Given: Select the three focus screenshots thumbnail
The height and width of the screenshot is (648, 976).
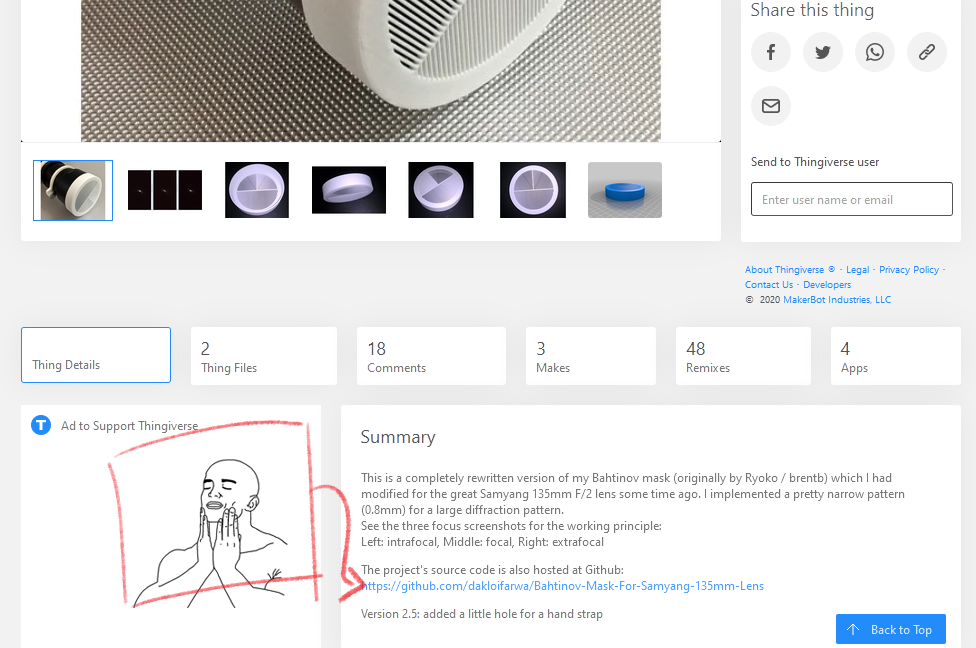Looking at the screenshot, I should pos(165,190).
